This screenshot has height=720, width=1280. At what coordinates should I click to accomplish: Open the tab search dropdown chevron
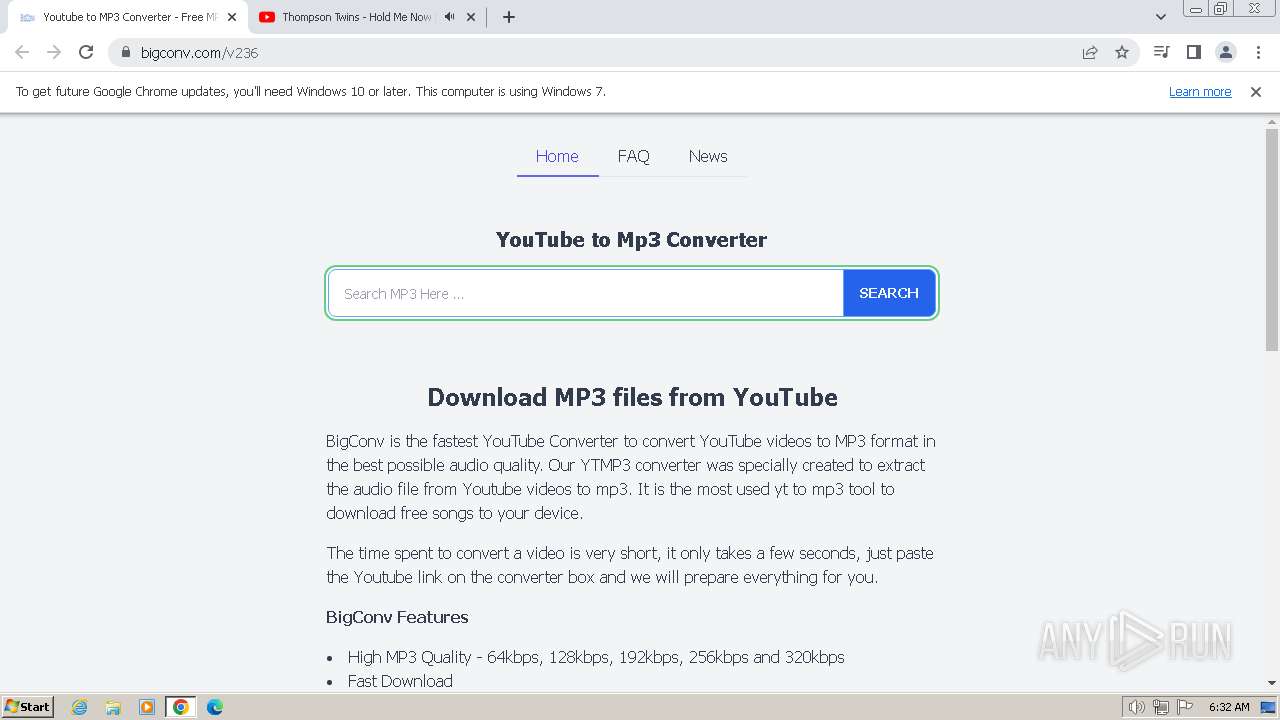click(x=1161, y=17)
